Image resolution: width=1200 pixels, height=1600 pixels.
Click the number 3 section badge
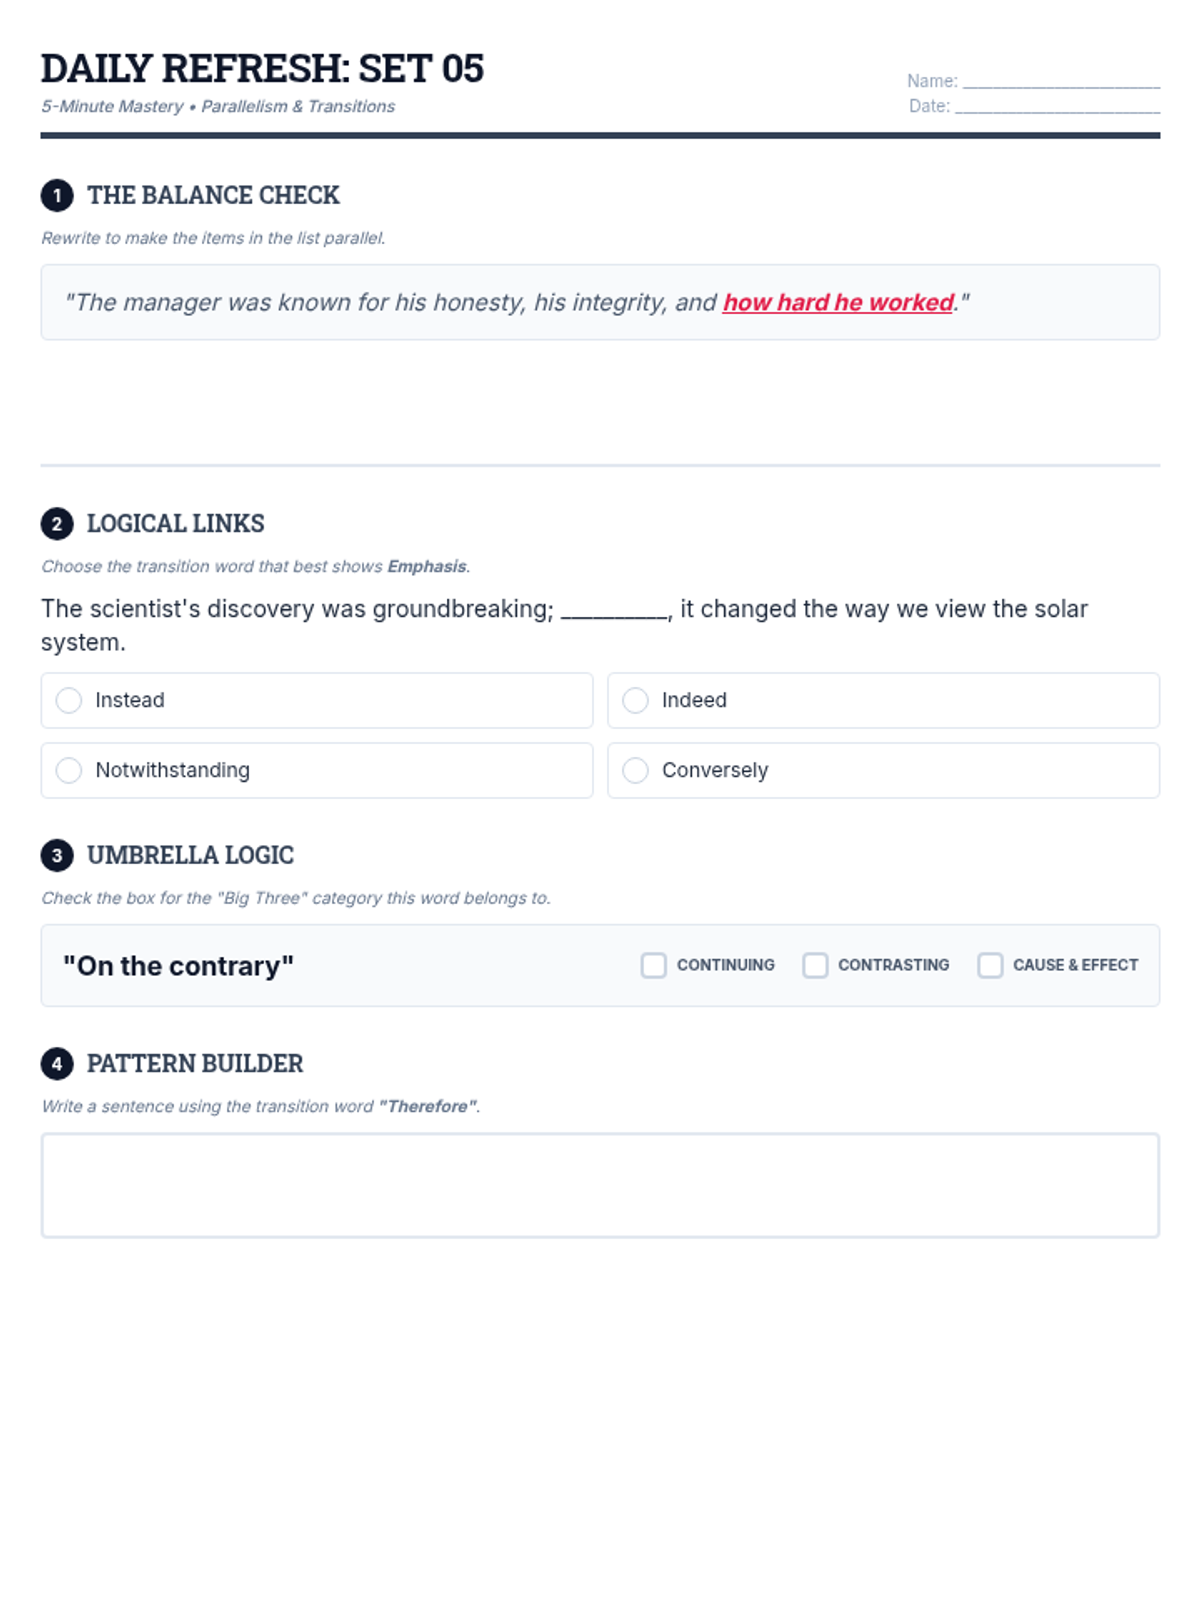pyautogui.click(x=57, y=855)
